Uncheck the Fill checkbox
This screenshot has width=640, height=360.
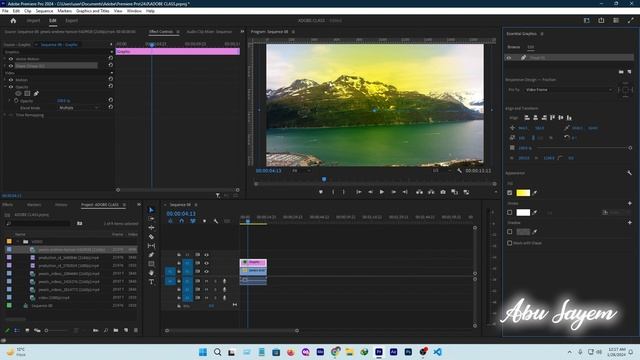[x=509, y=193]
